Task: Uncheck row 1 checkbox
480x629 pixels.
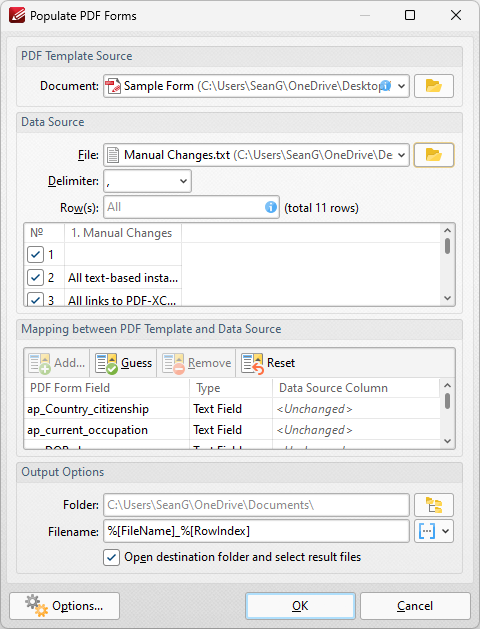Action: [35, 255]
